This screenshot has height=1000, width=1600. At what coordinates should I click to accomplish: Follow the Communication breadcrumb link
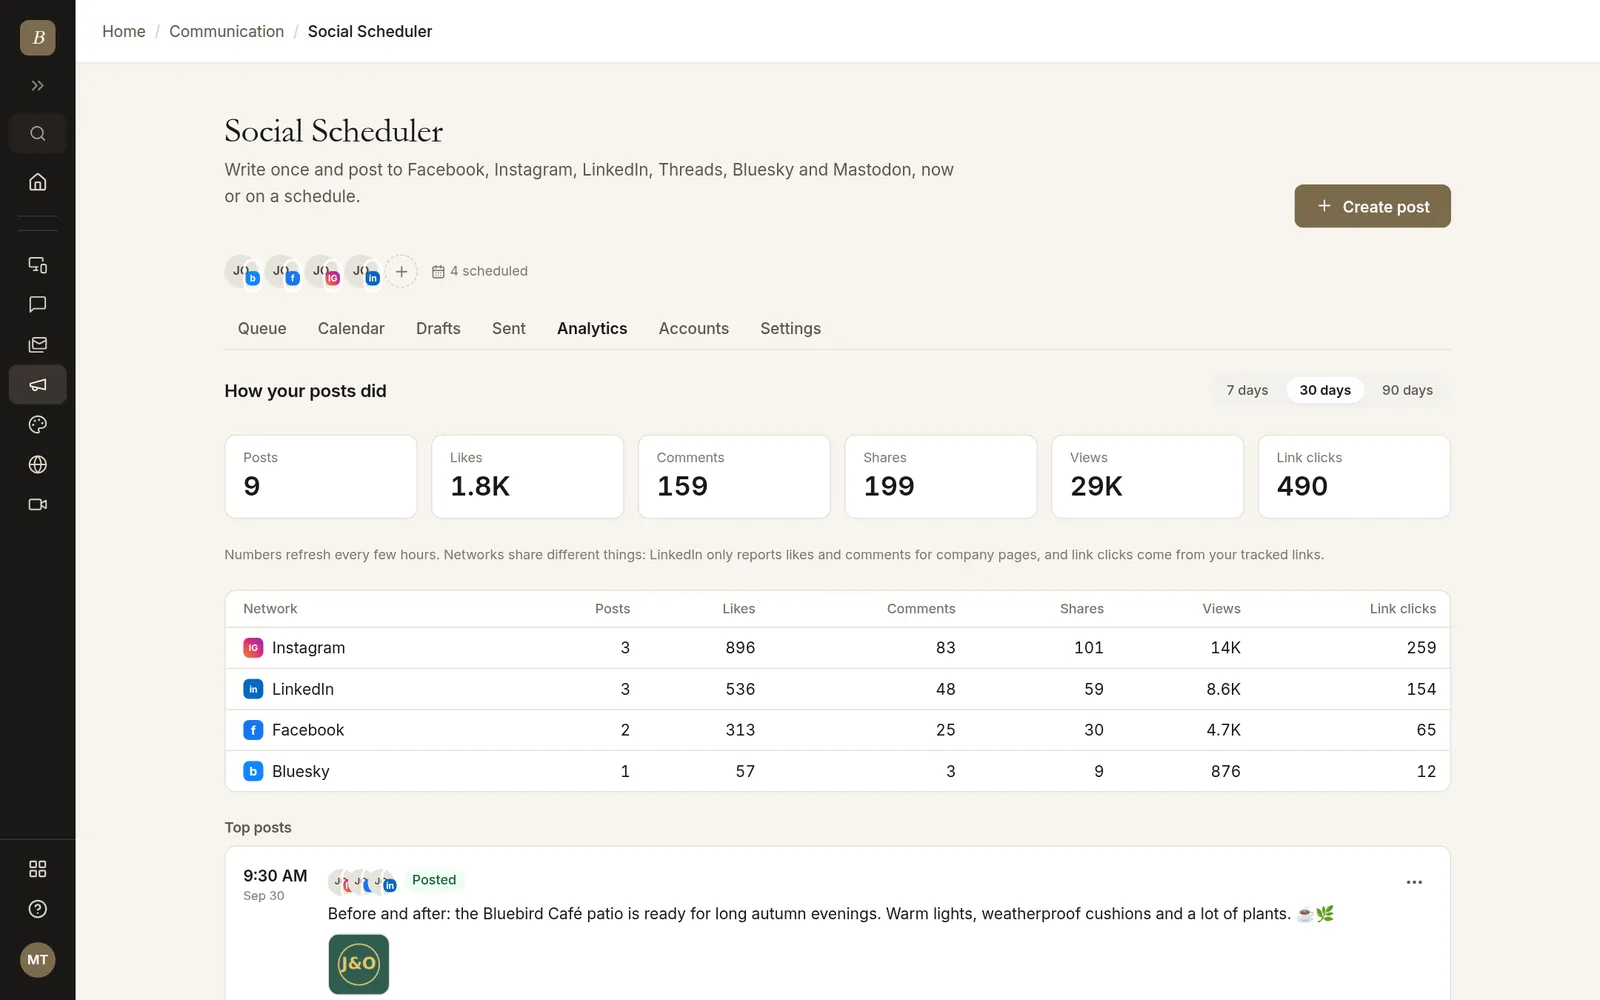tap(227, 32)
